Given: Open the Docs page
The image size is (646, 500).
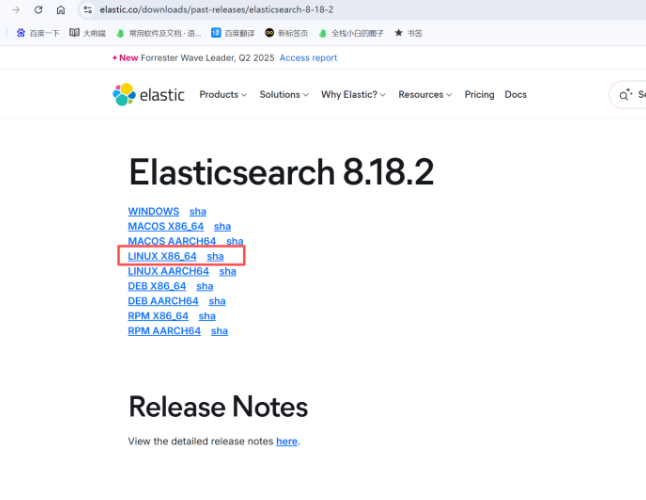Looking at the screenshot, I should pyautogui.click(x=515, y=94).
